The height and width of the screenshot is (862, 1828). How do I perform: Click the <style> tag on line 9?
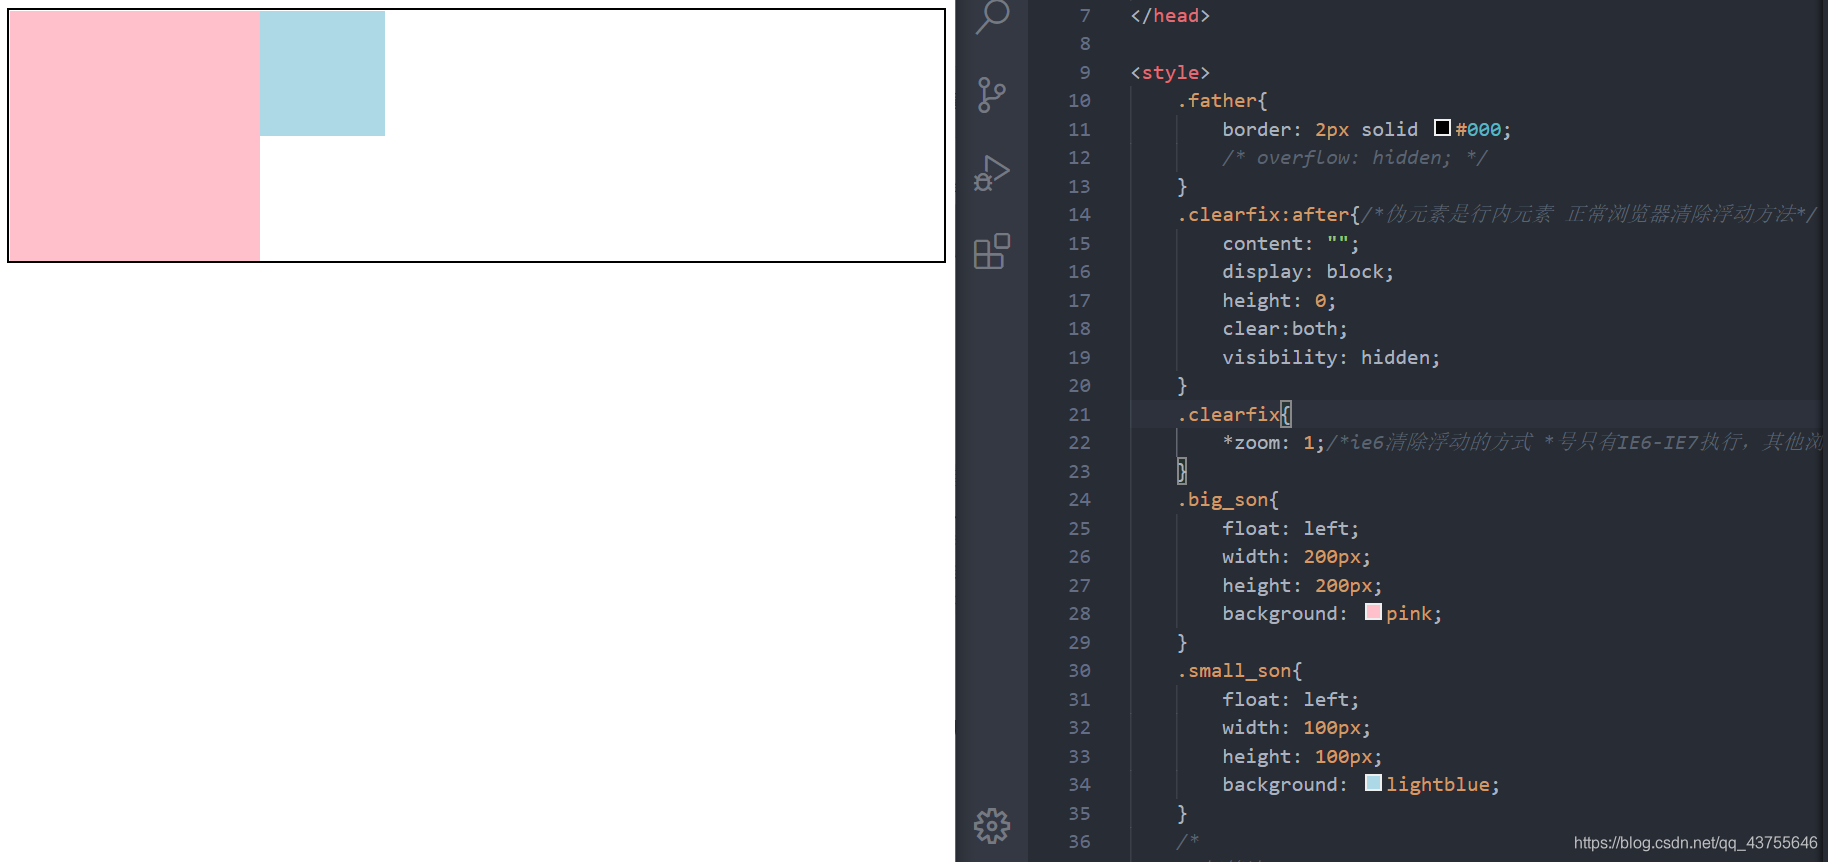click(x=1170, y=73)
